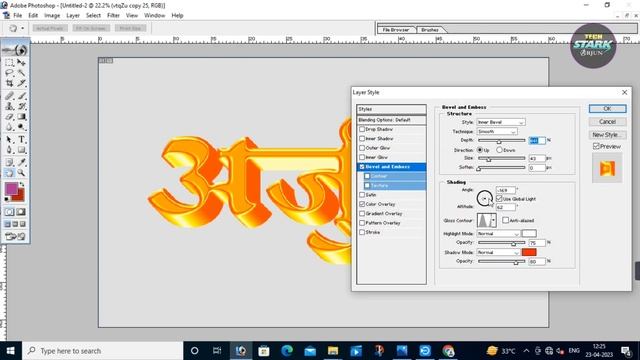
Task: Select the Eyedropper tool
Action: pyautogui.click(x=21, y=162)
